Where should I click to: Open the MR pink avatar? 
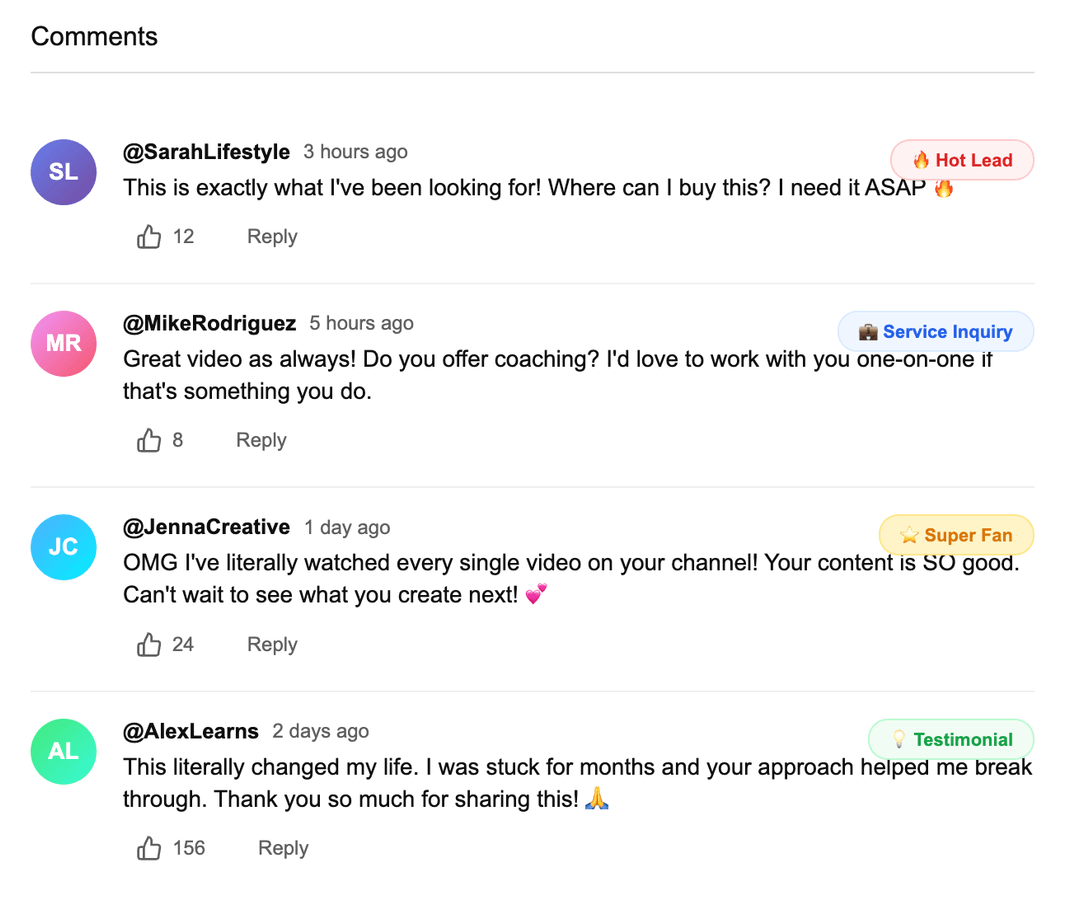(x=64, y=344)
